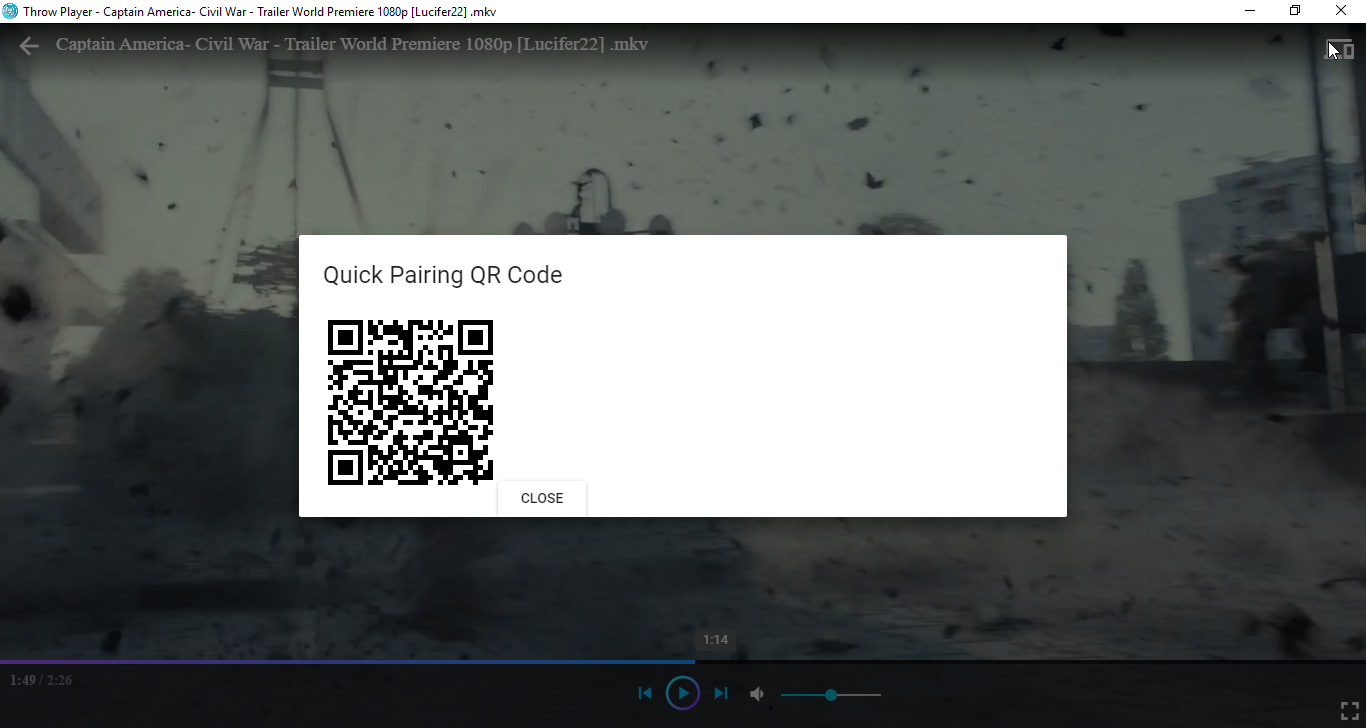
Task: Seek on the video progress bar
Action: point(683,661)
